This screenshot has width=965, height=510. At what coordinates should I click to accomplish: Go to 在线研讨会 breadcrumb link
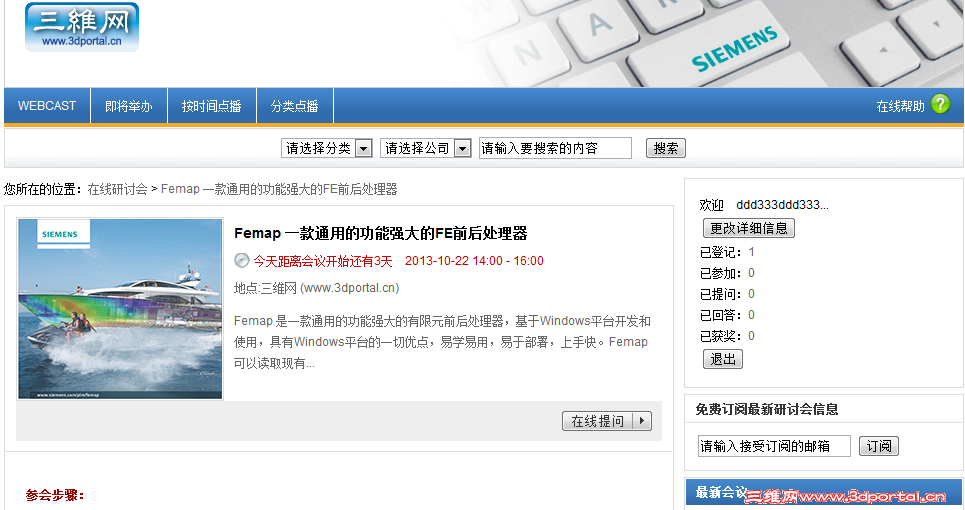click(x=117, y=189)
